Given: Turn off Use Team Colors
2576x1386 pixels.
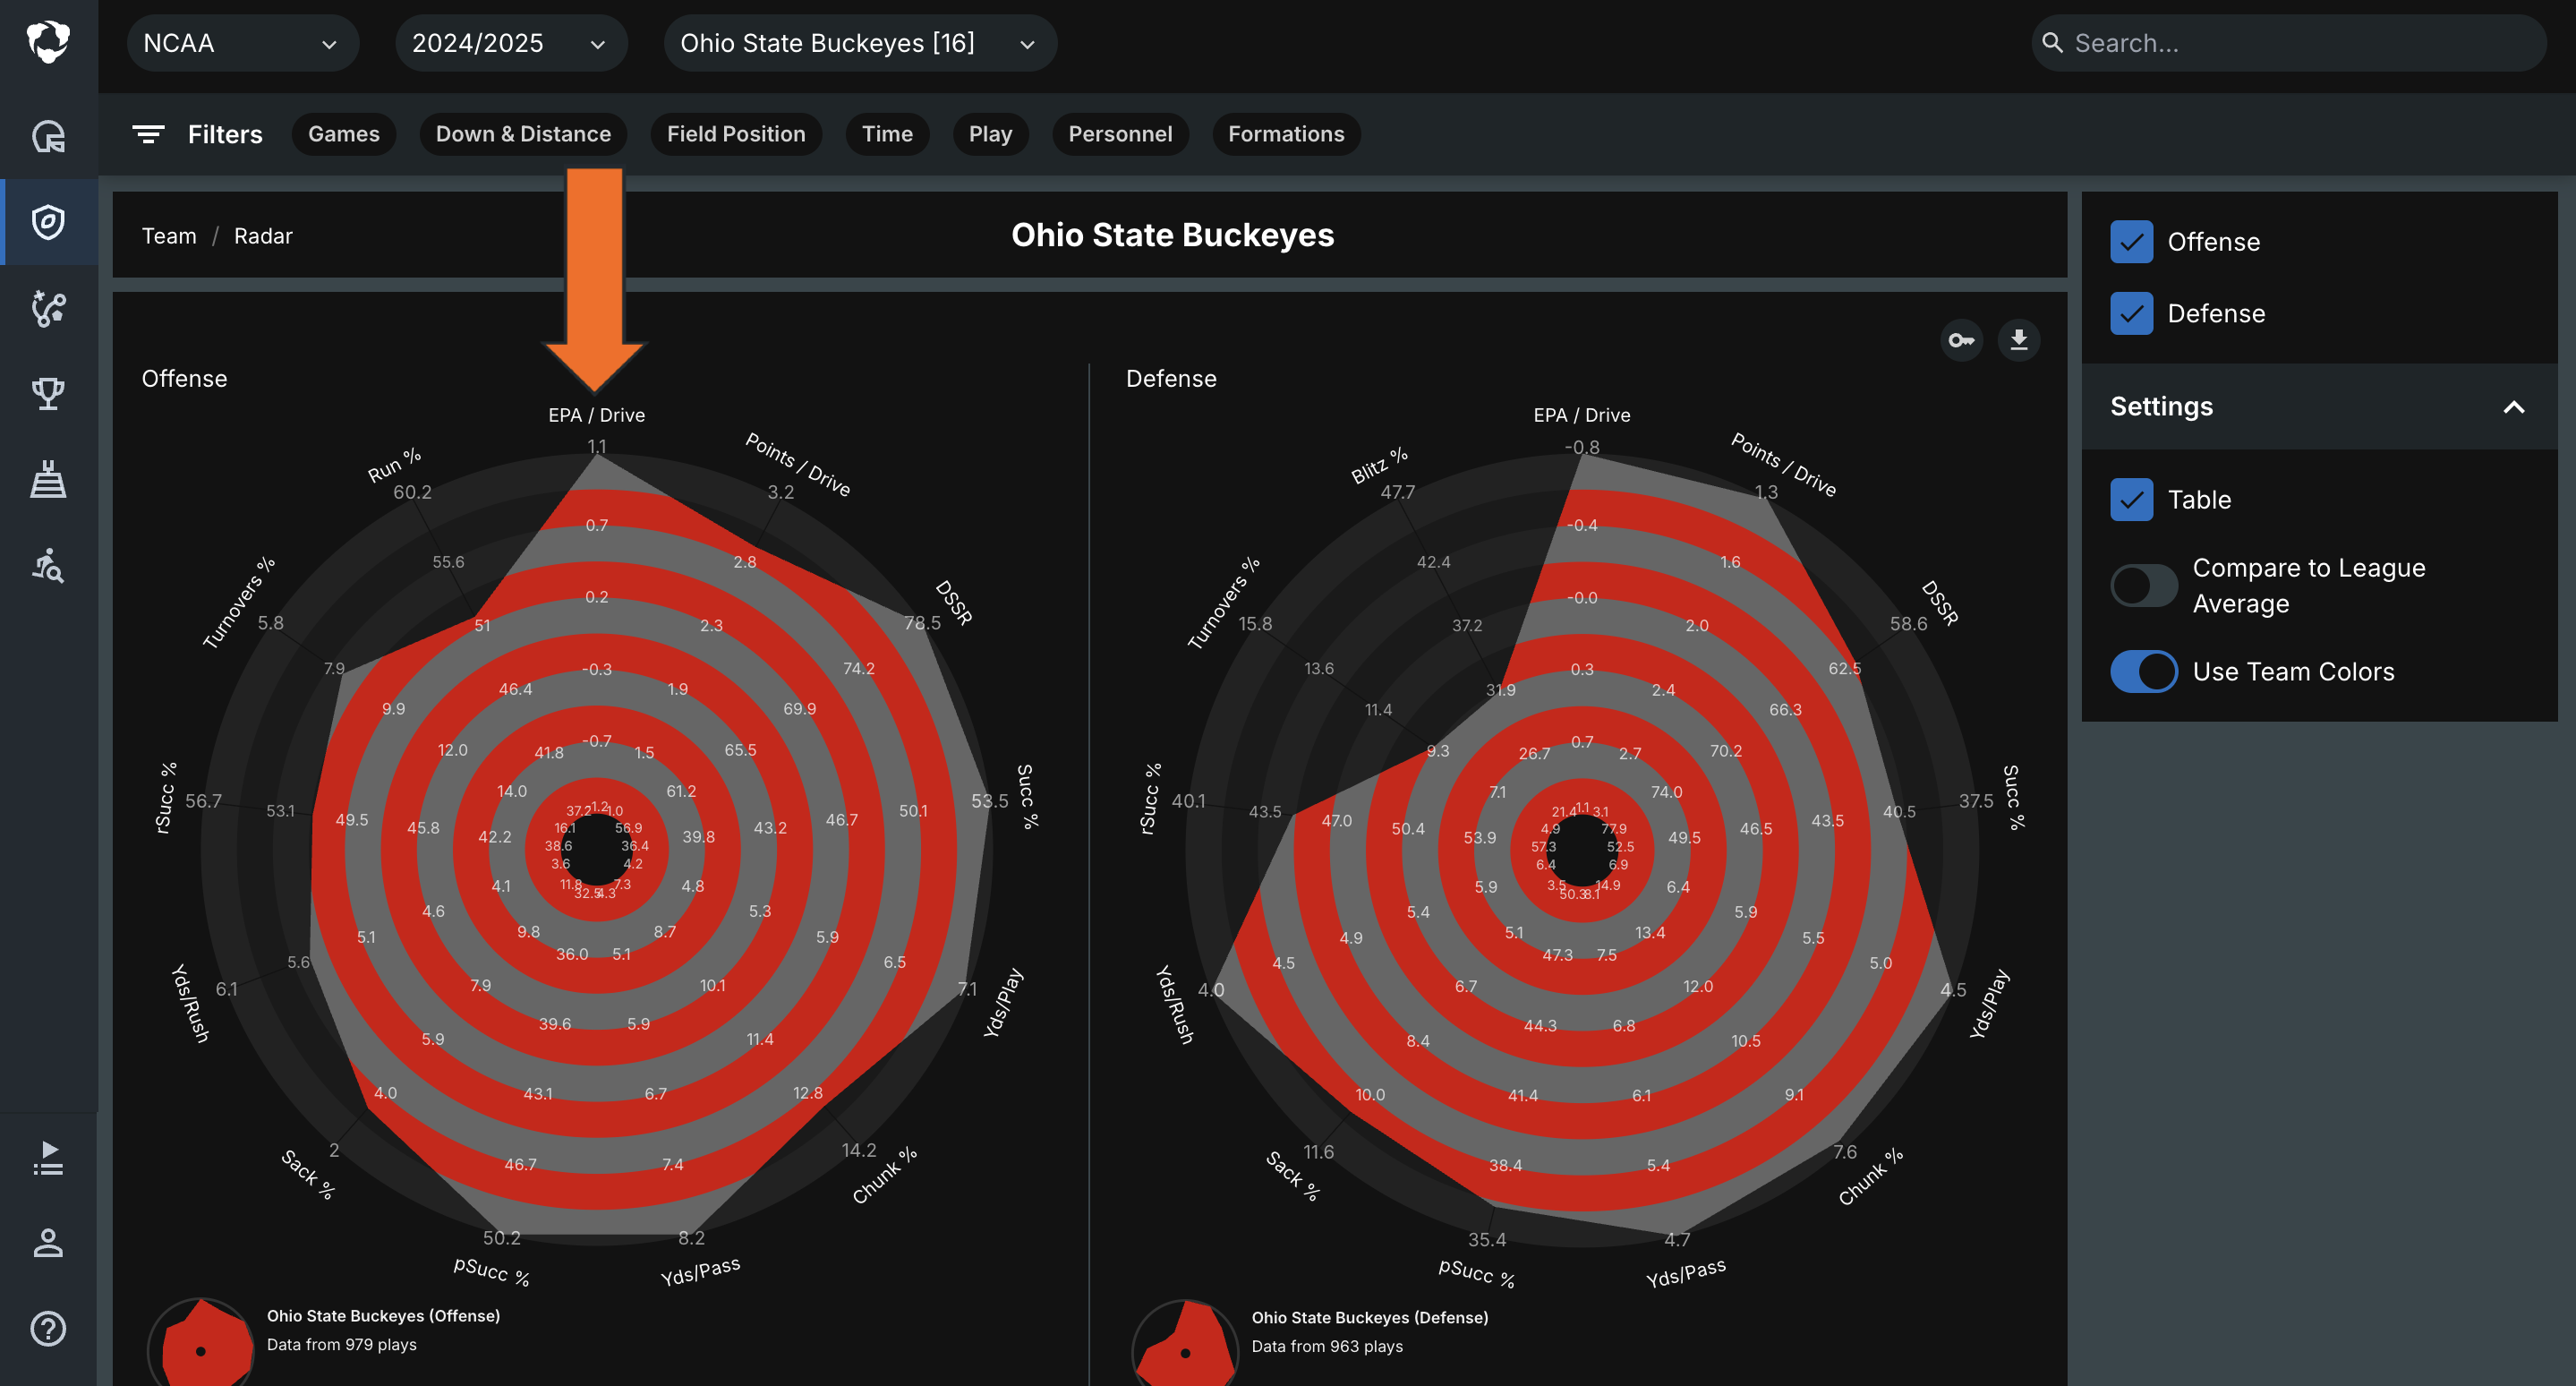Looking at the screenshot, I should pyautogui.click(x=2143, y=671).
